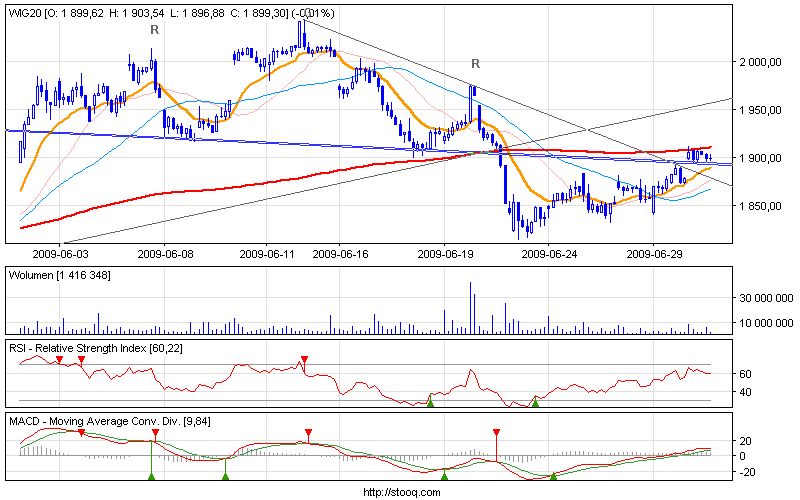Click the 2009-06-16 date label
Viewport: 800px width, 500px height.
point(340,253)
